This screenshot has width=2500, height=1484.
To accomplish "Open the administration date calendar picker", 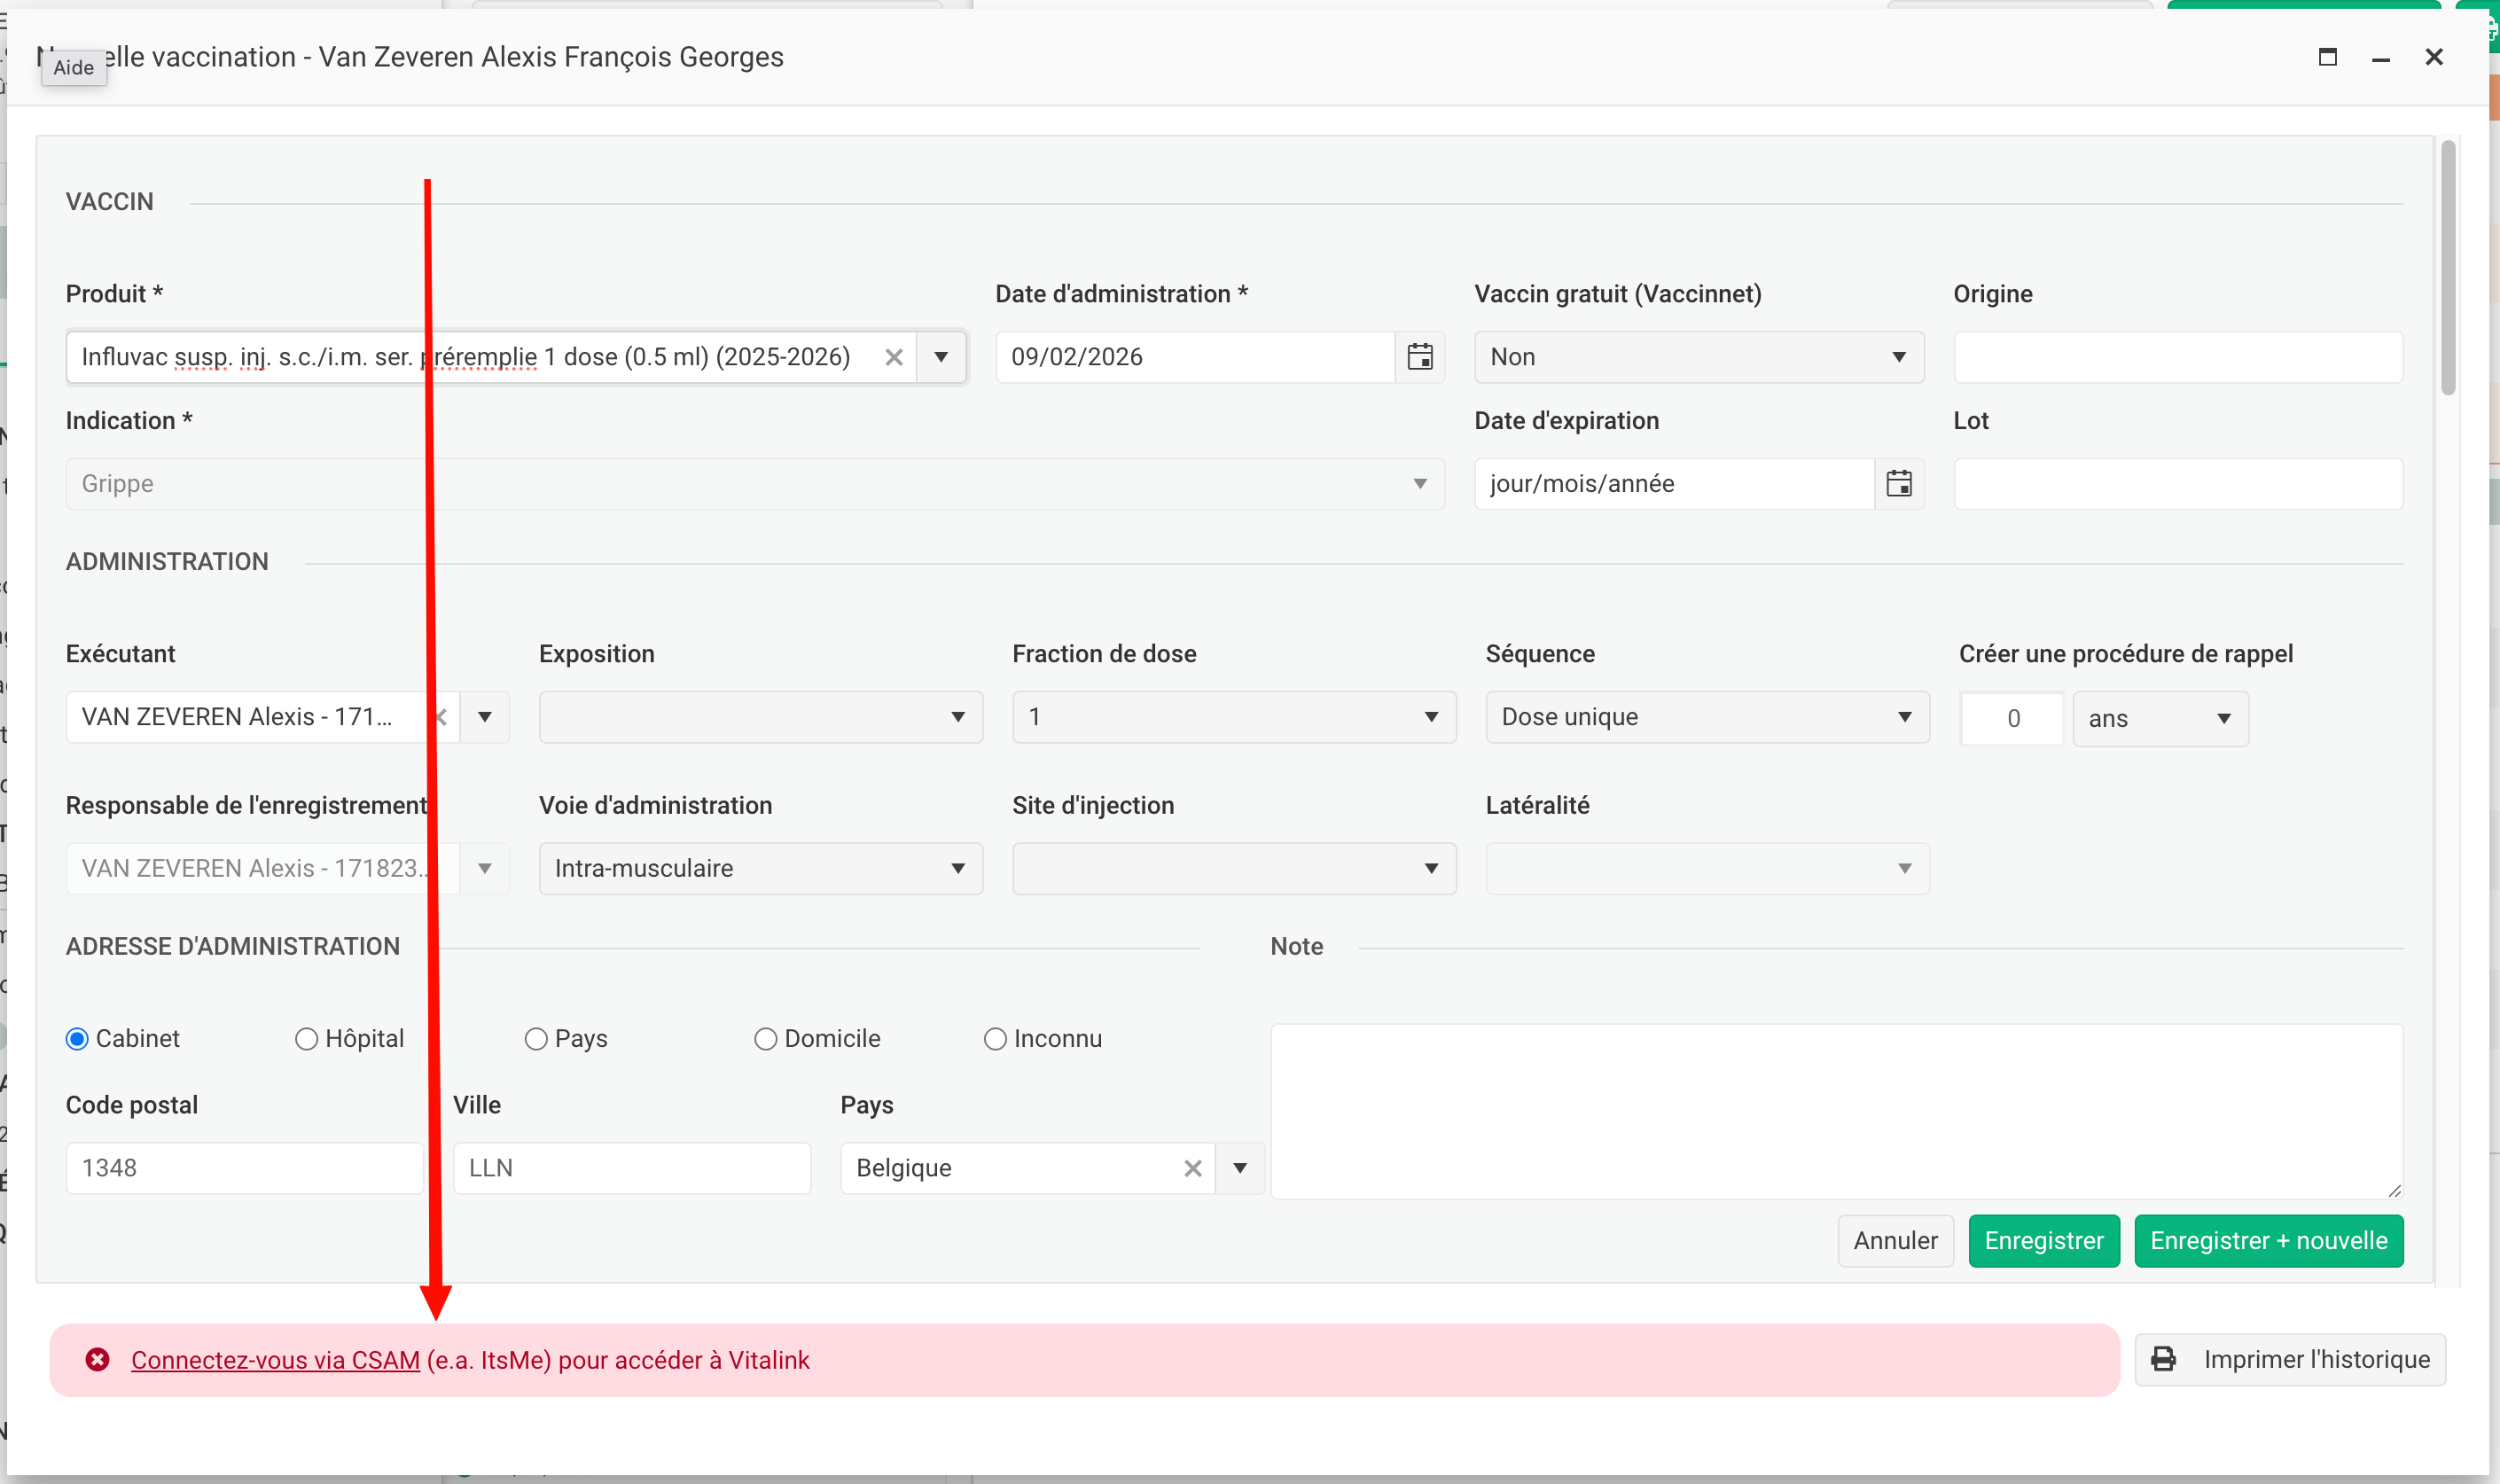I will [x=1419, y=357].
